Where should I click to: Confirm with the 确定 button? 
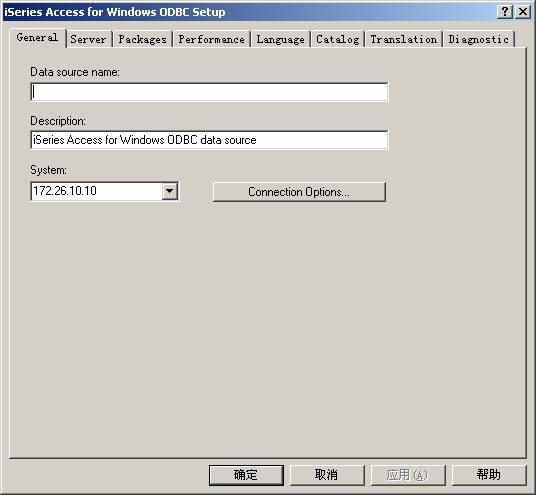[246, 475]
